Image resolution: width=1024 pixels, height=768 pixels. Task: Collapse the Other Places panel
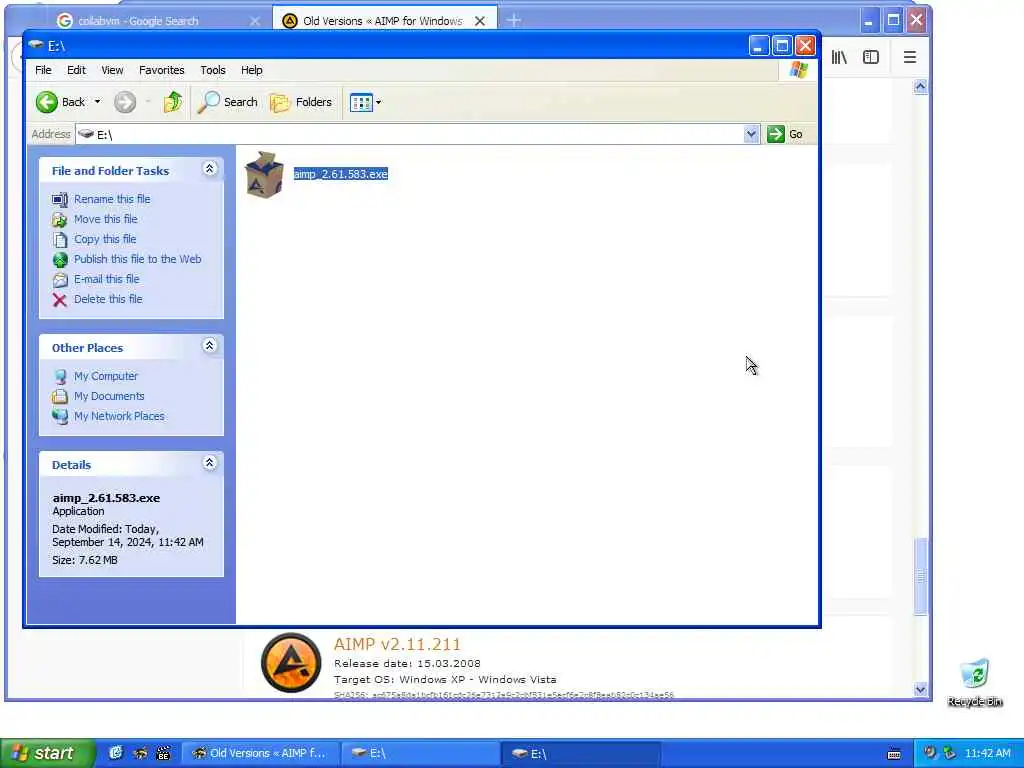(210, 345)
